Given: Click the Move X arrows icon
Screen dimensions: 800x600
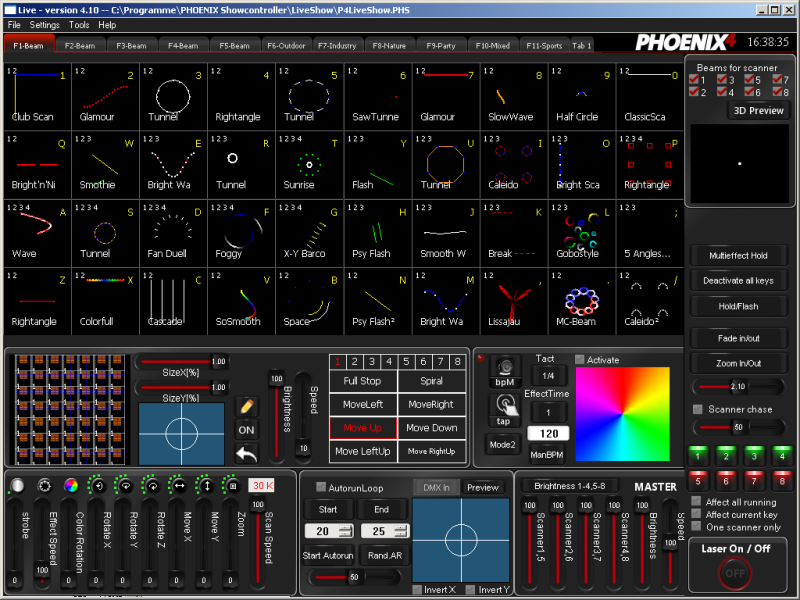Looking at the screenshot, I should [x=179, y=485].
